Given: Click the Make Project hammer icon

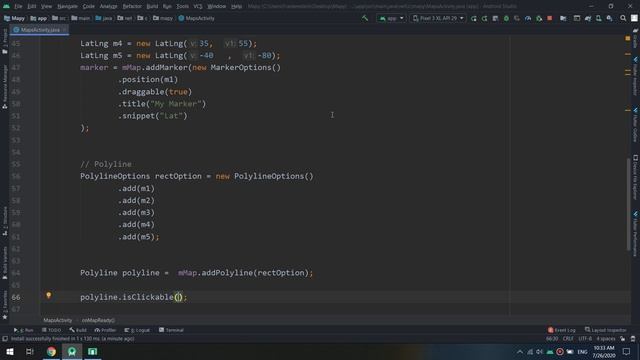Looking at the screenshot, I should click(x=364, y=18).
